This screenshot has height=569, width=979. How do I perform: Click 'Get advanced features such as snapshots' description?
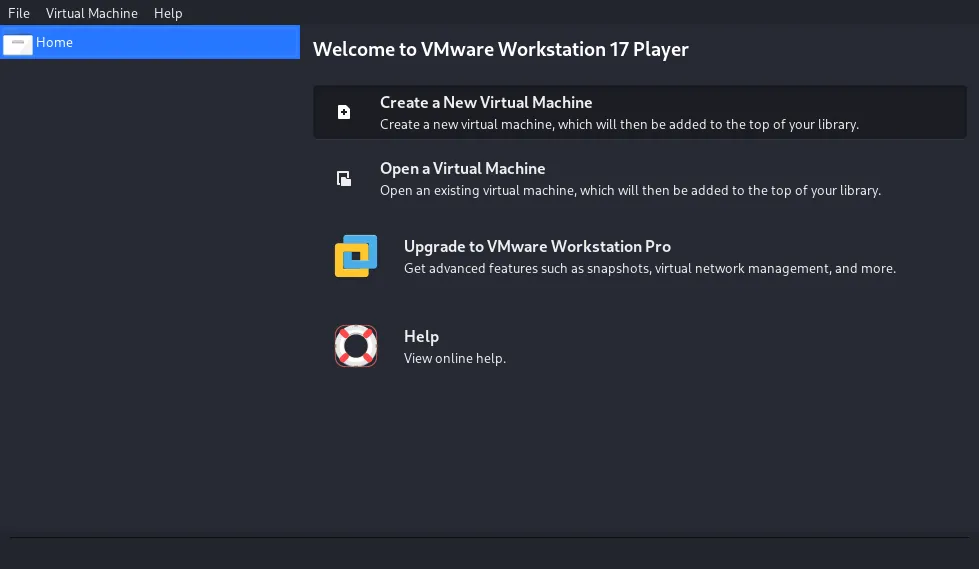pos(649,269)
